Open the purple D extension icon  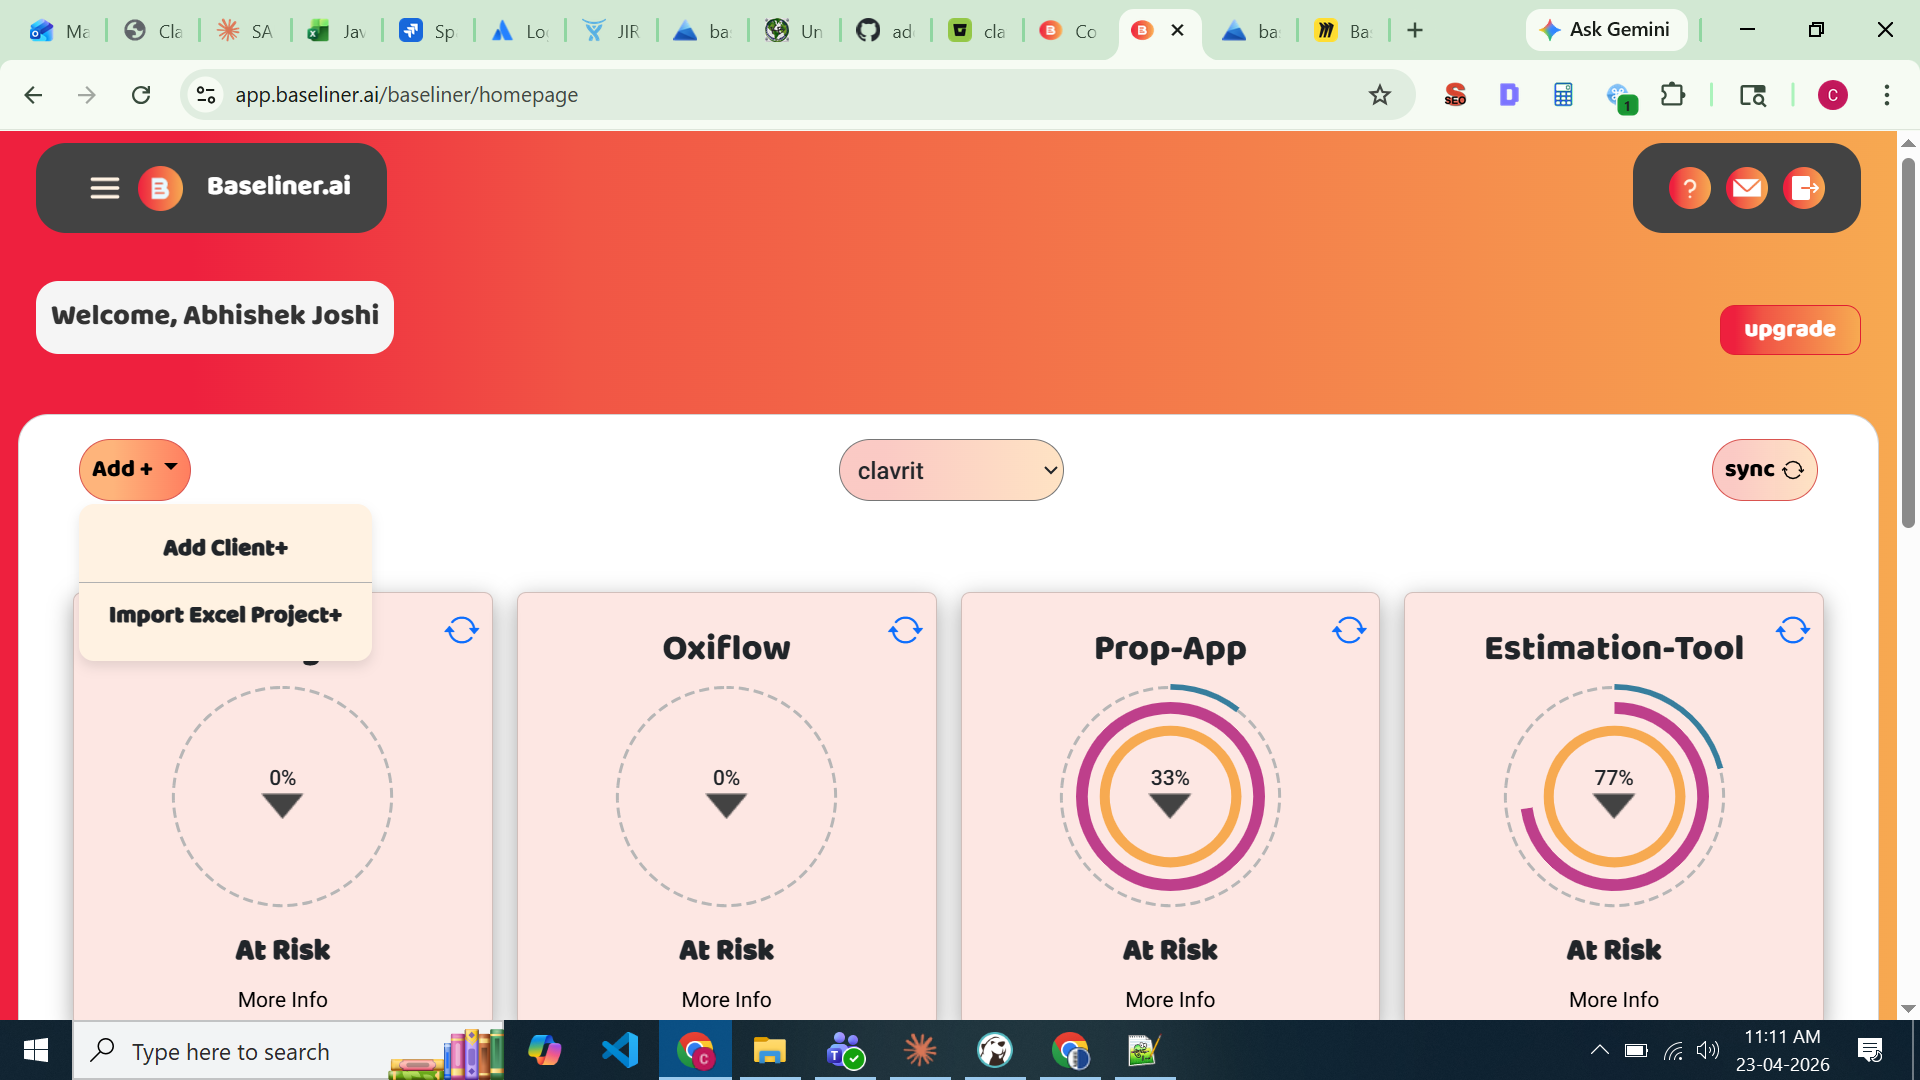1509,95
